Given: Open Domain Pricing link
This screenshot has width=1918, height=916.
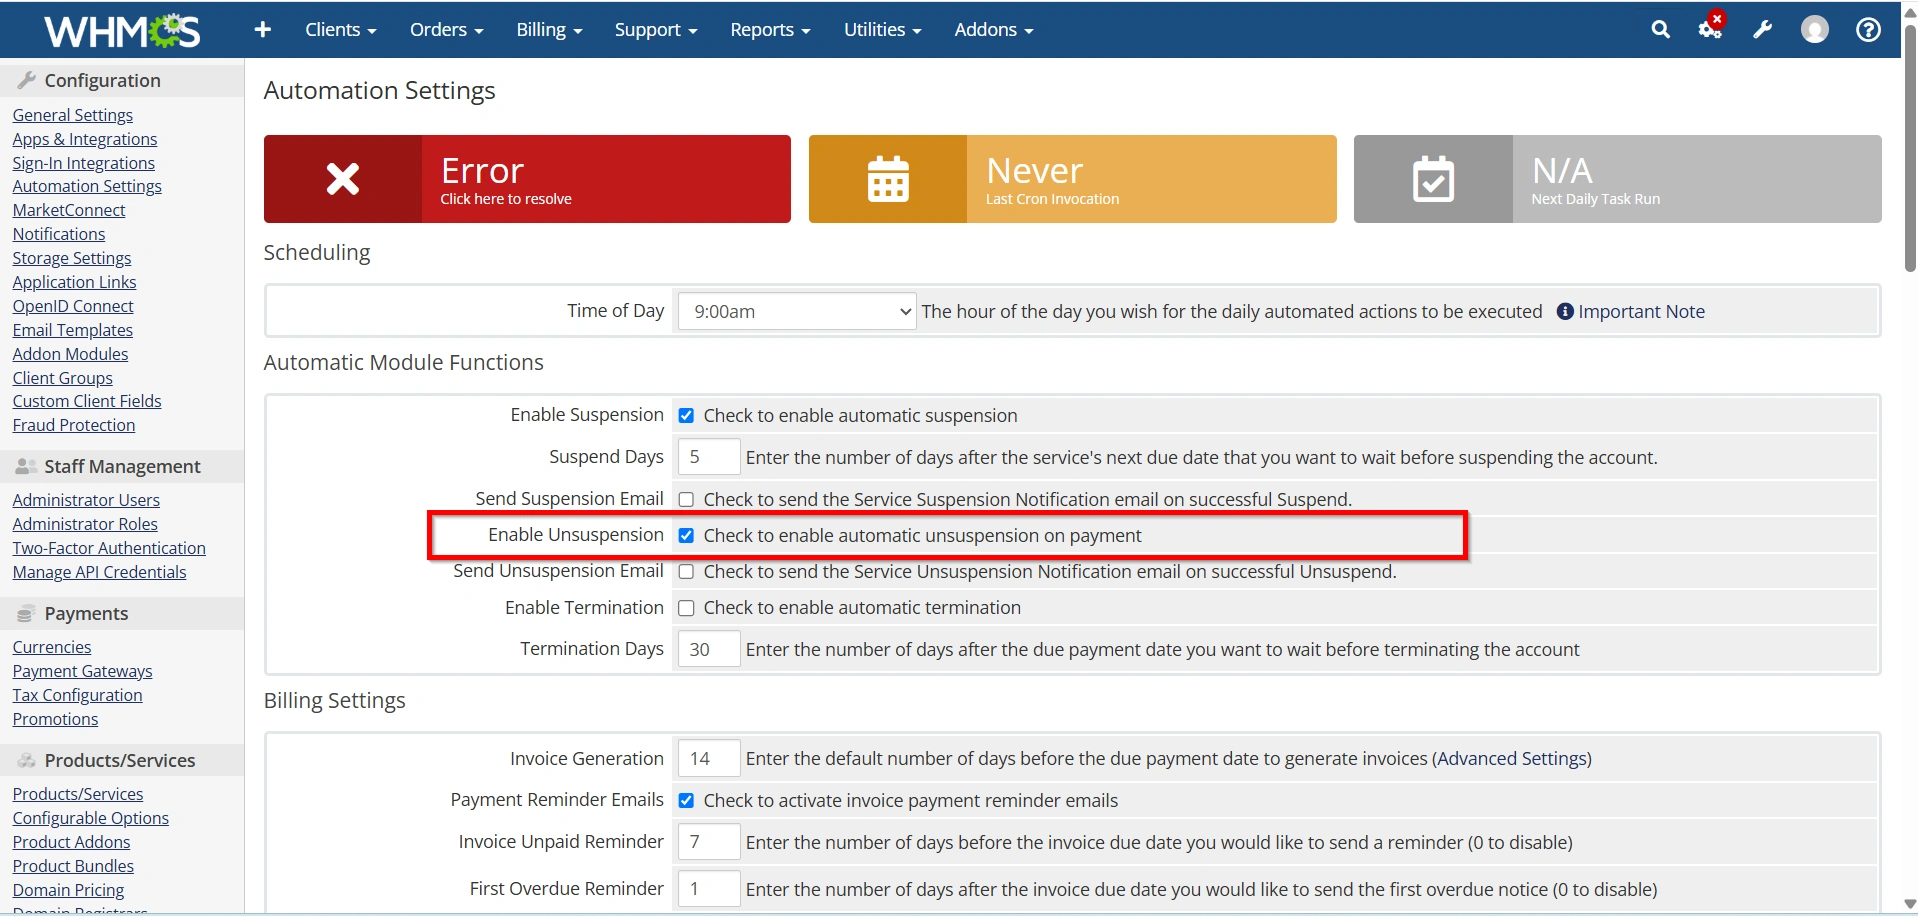Looking at the screenshot, I should (68, 890).
